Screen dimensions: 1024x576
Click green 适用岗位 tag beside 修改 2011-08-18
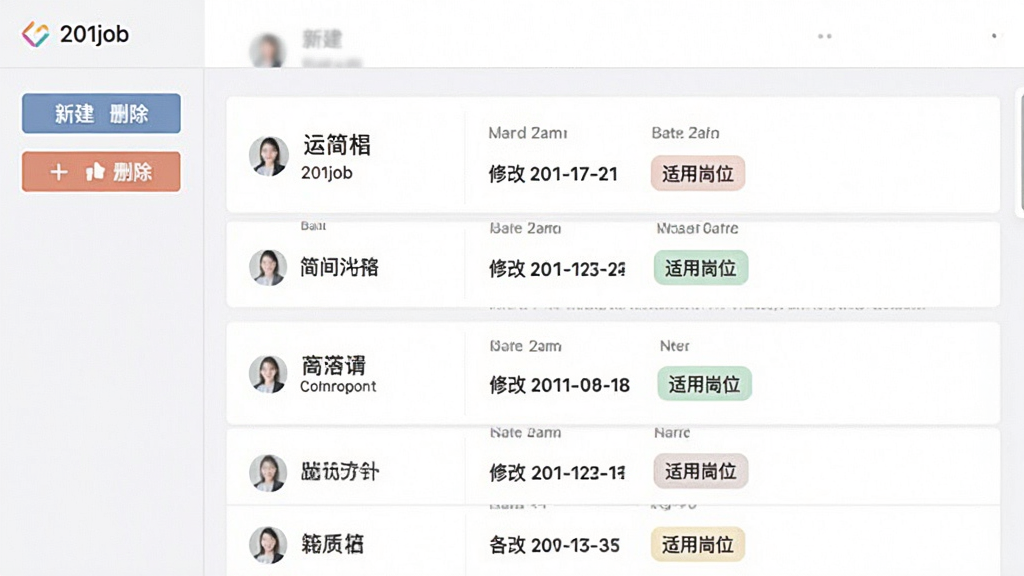click(704, 384)
